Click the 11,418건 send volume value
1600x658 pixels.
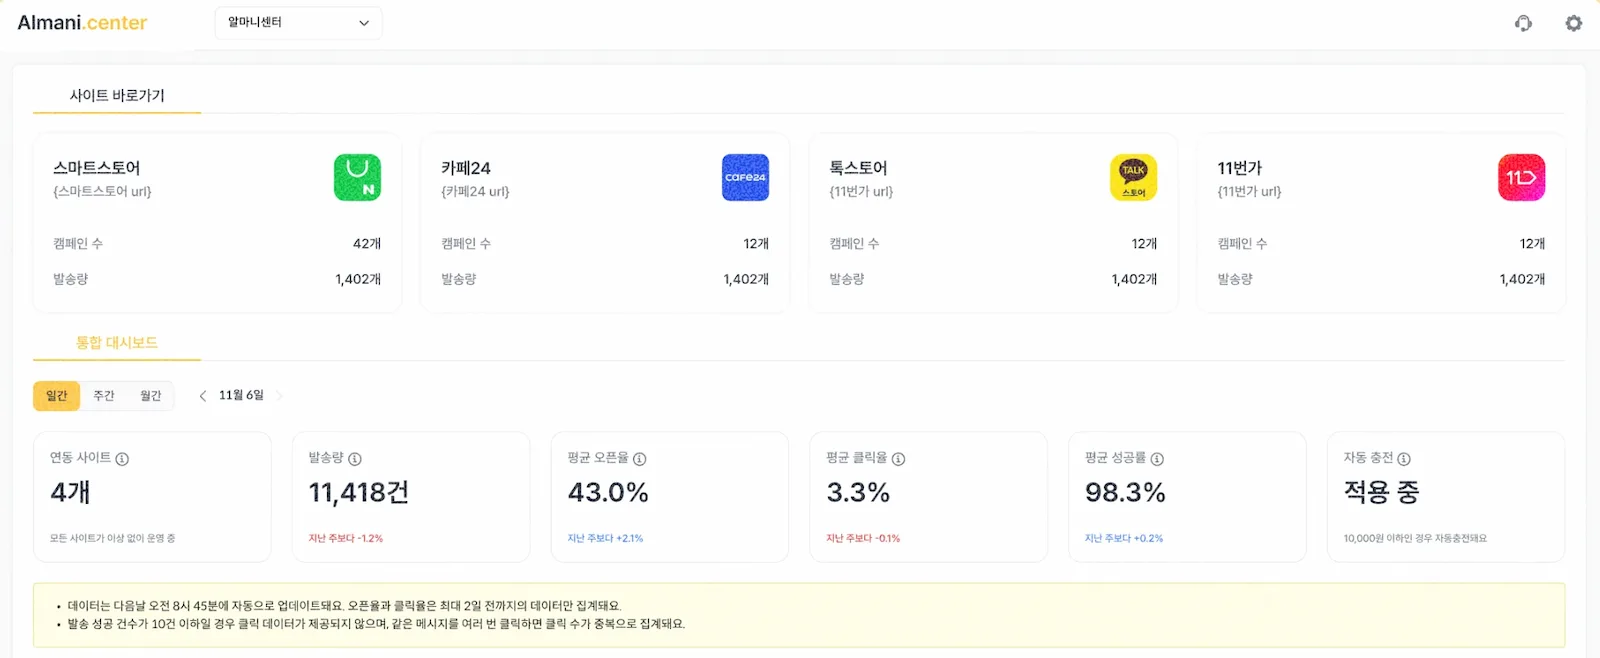click(358, 492)
